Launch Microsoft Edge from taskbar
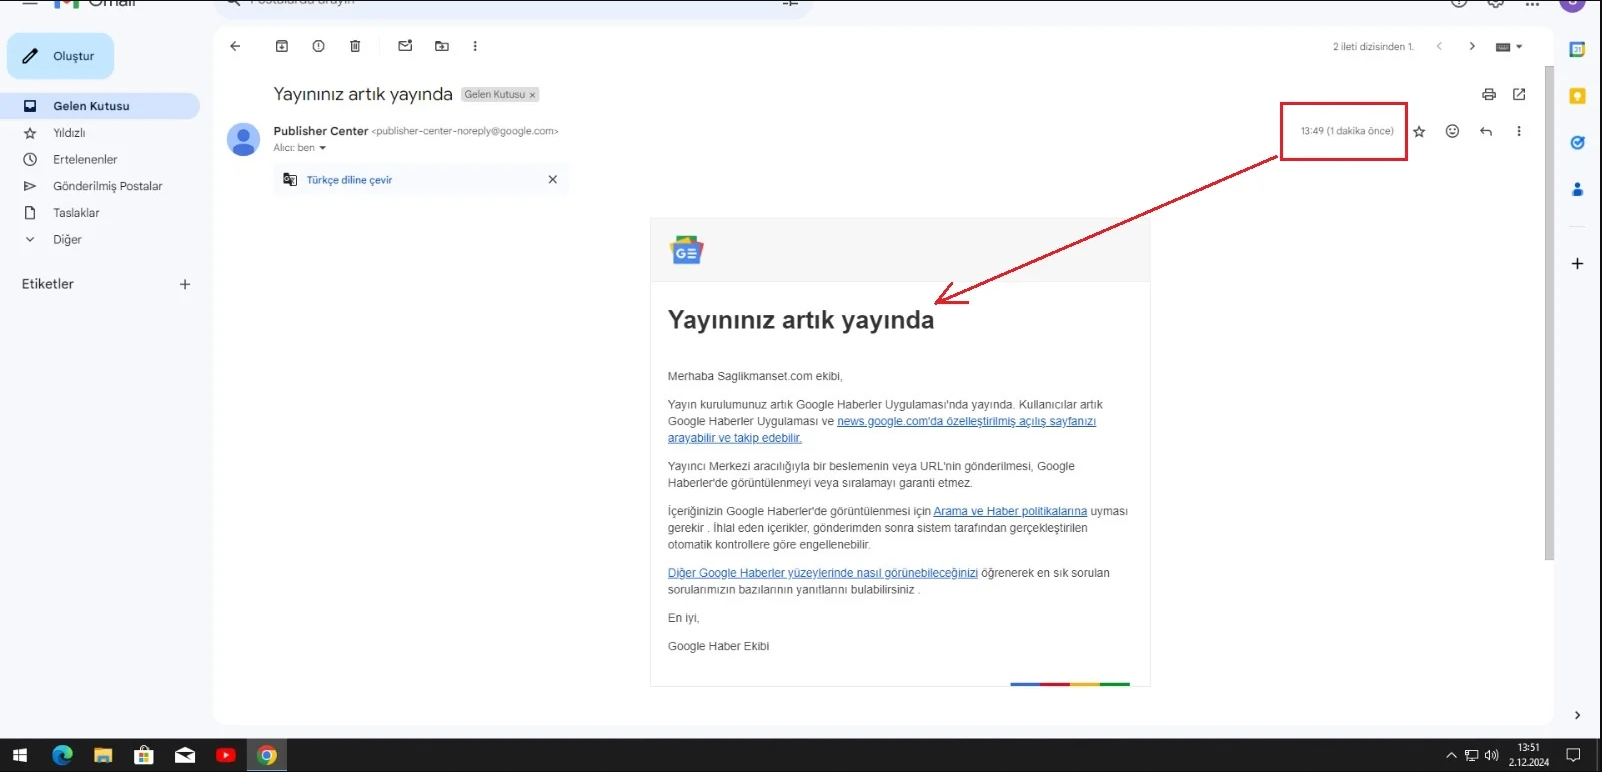1602x772 pixels. [62, 755]
